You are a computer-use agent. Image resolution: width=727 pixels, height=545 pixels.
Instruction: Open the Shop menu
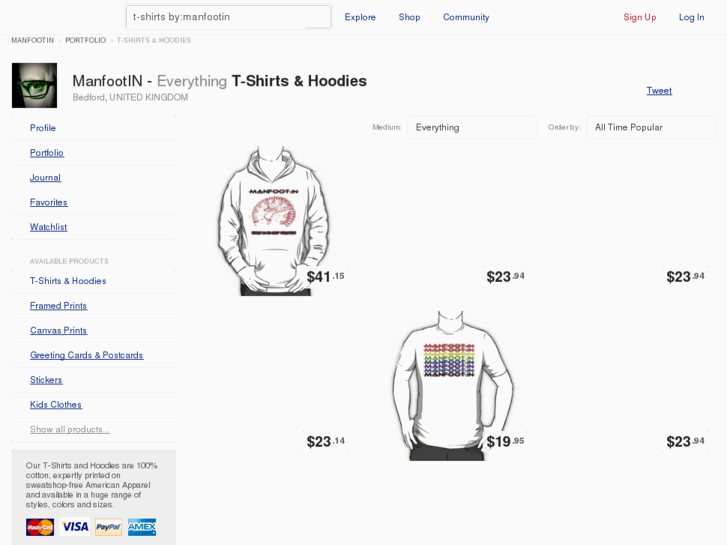tap(409, 17)
